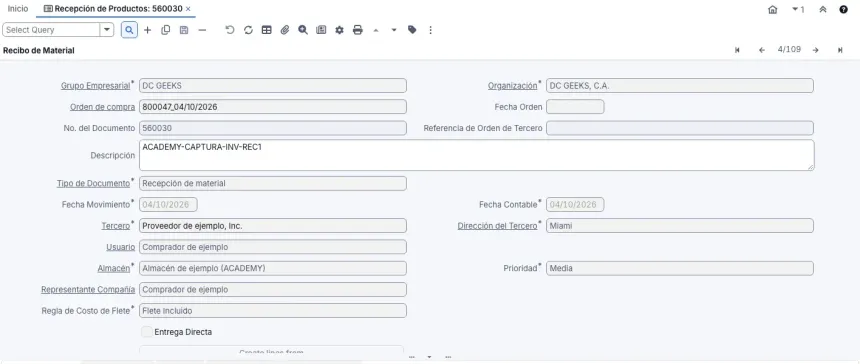
Task: Click the Descripción text area
Action: click(477, 155)
